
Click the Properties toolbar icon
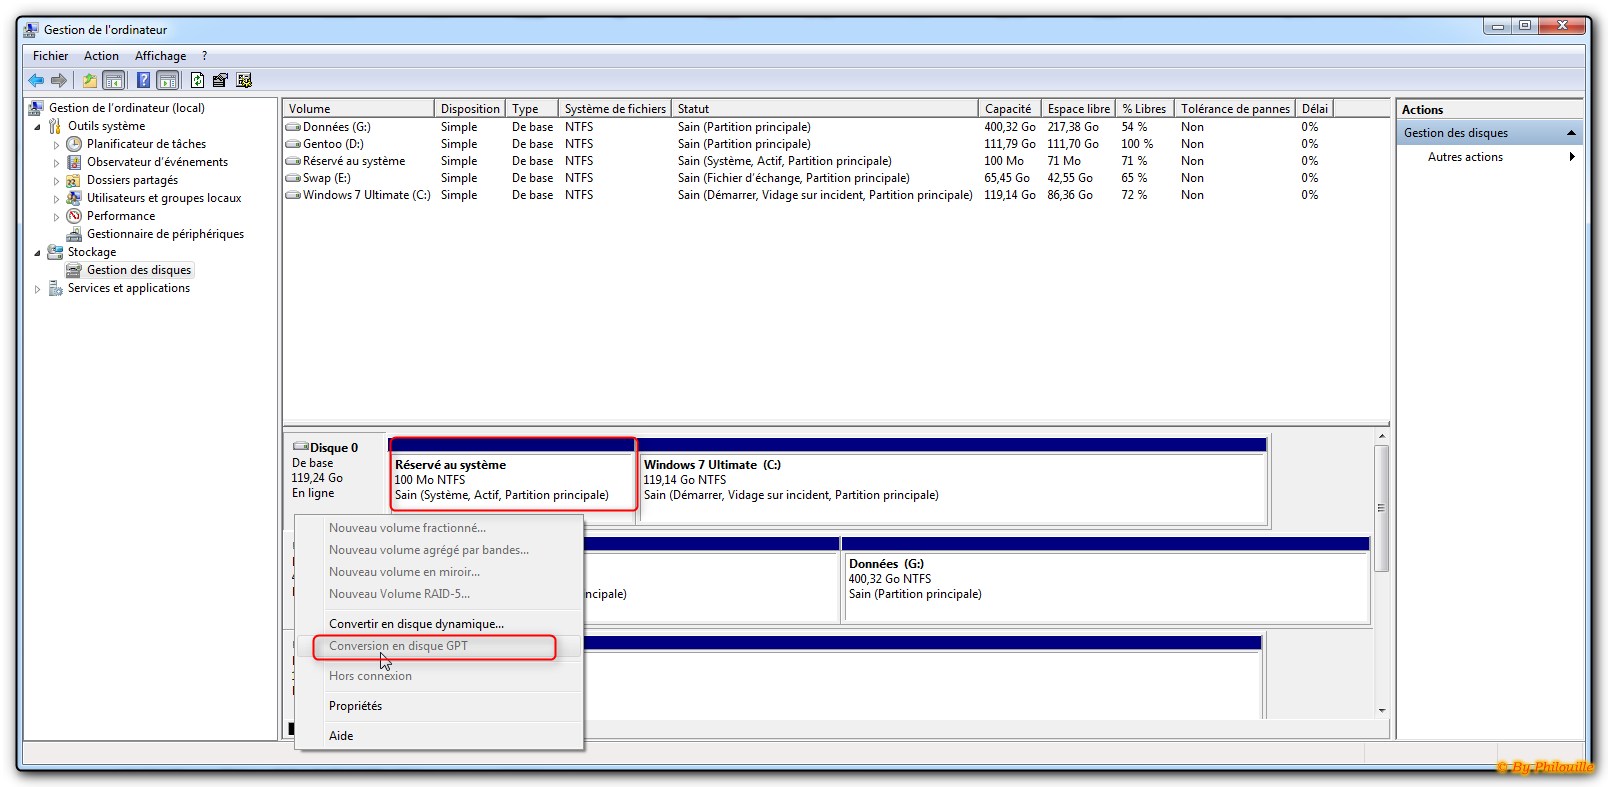pyautogui.click(x=220, y=80)
